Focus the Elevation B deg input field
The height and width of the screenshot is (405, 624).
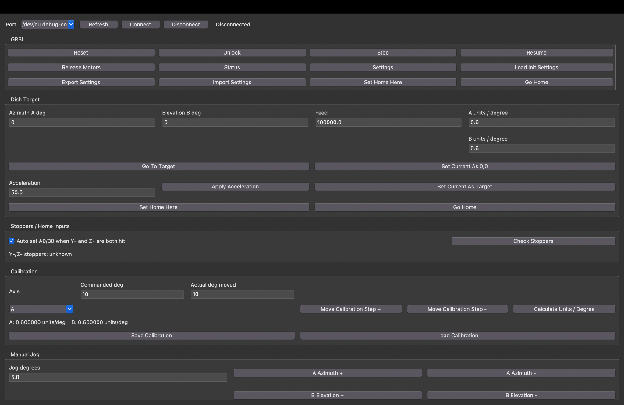[x=235, y=123]
